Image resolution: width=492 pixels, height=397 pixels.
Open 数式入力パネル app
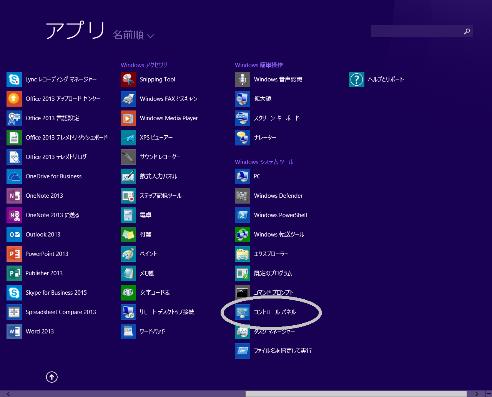coord(149,176)
